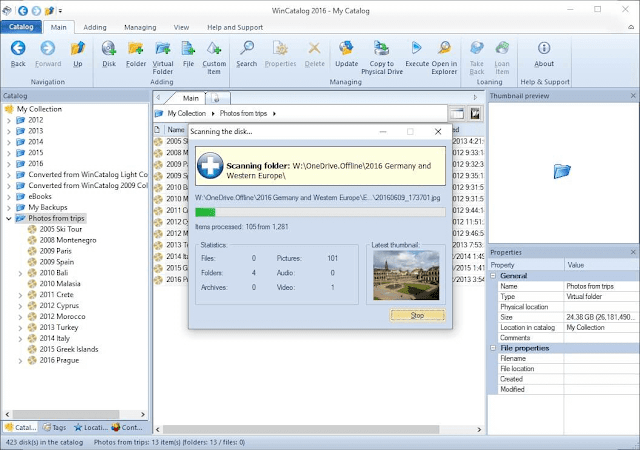Switch list view mode icon beside breadcrumb
Image resolution: width=640 pixels, height=450 pixels.
click(458, 114)
